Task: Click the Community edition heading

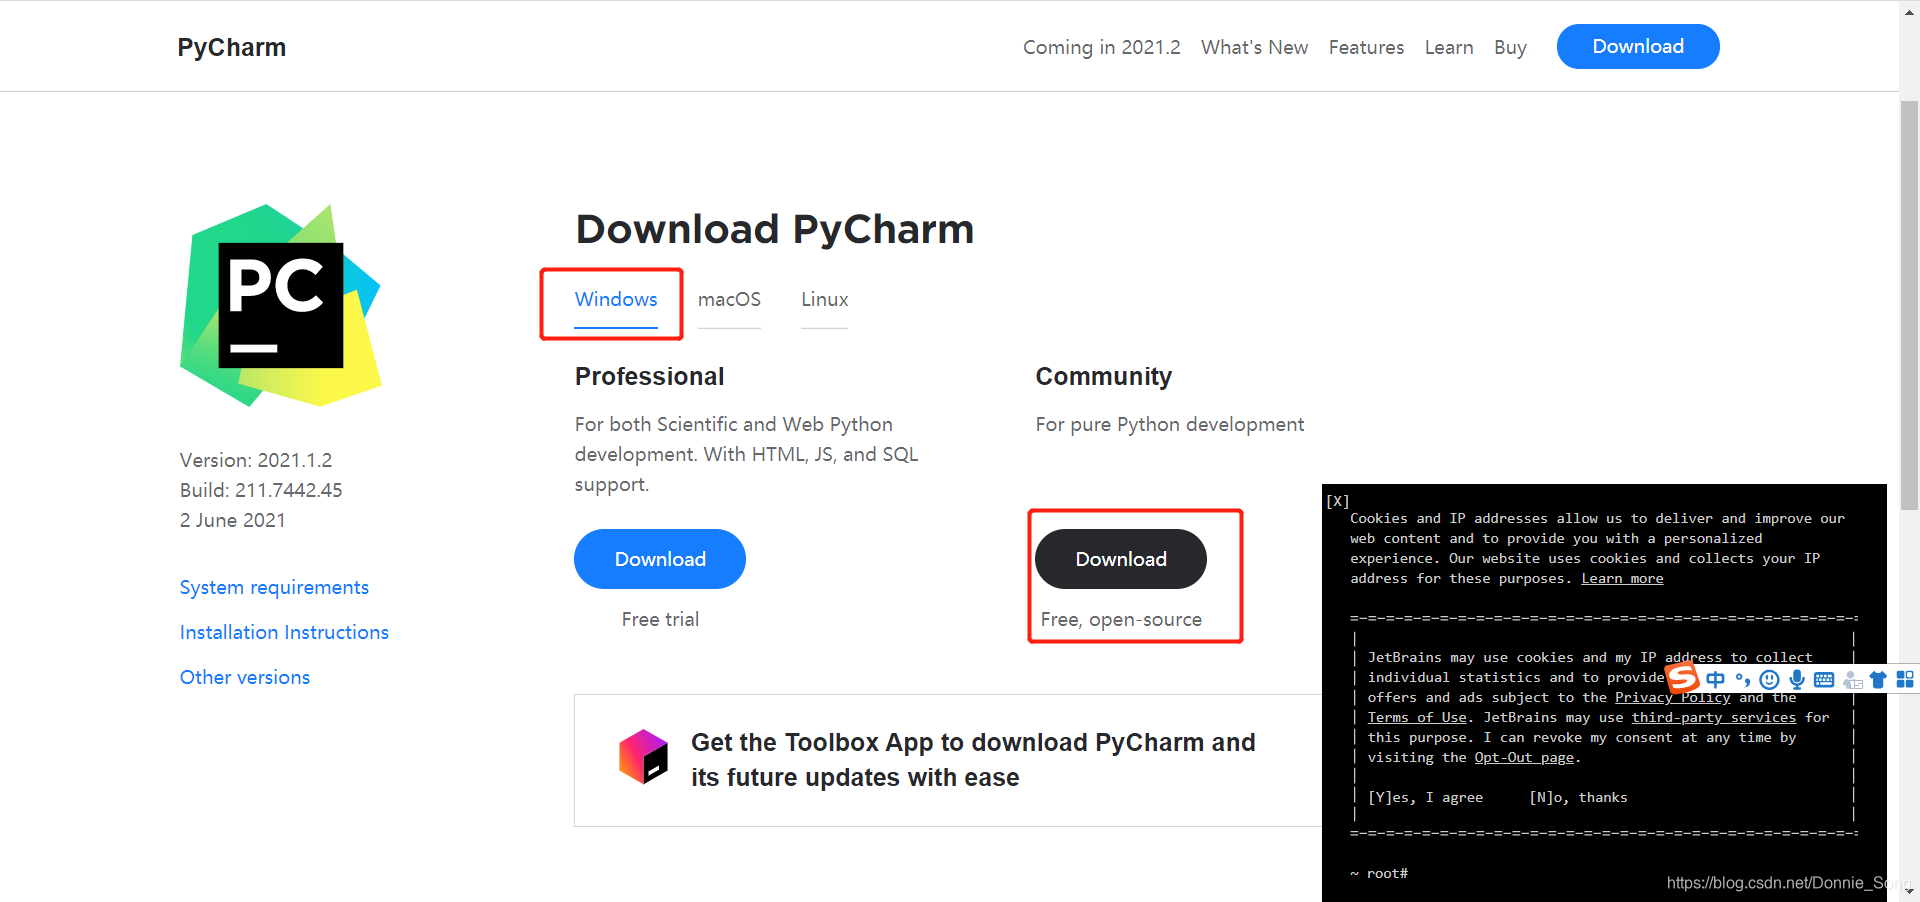Action: tap(1104, 376)
